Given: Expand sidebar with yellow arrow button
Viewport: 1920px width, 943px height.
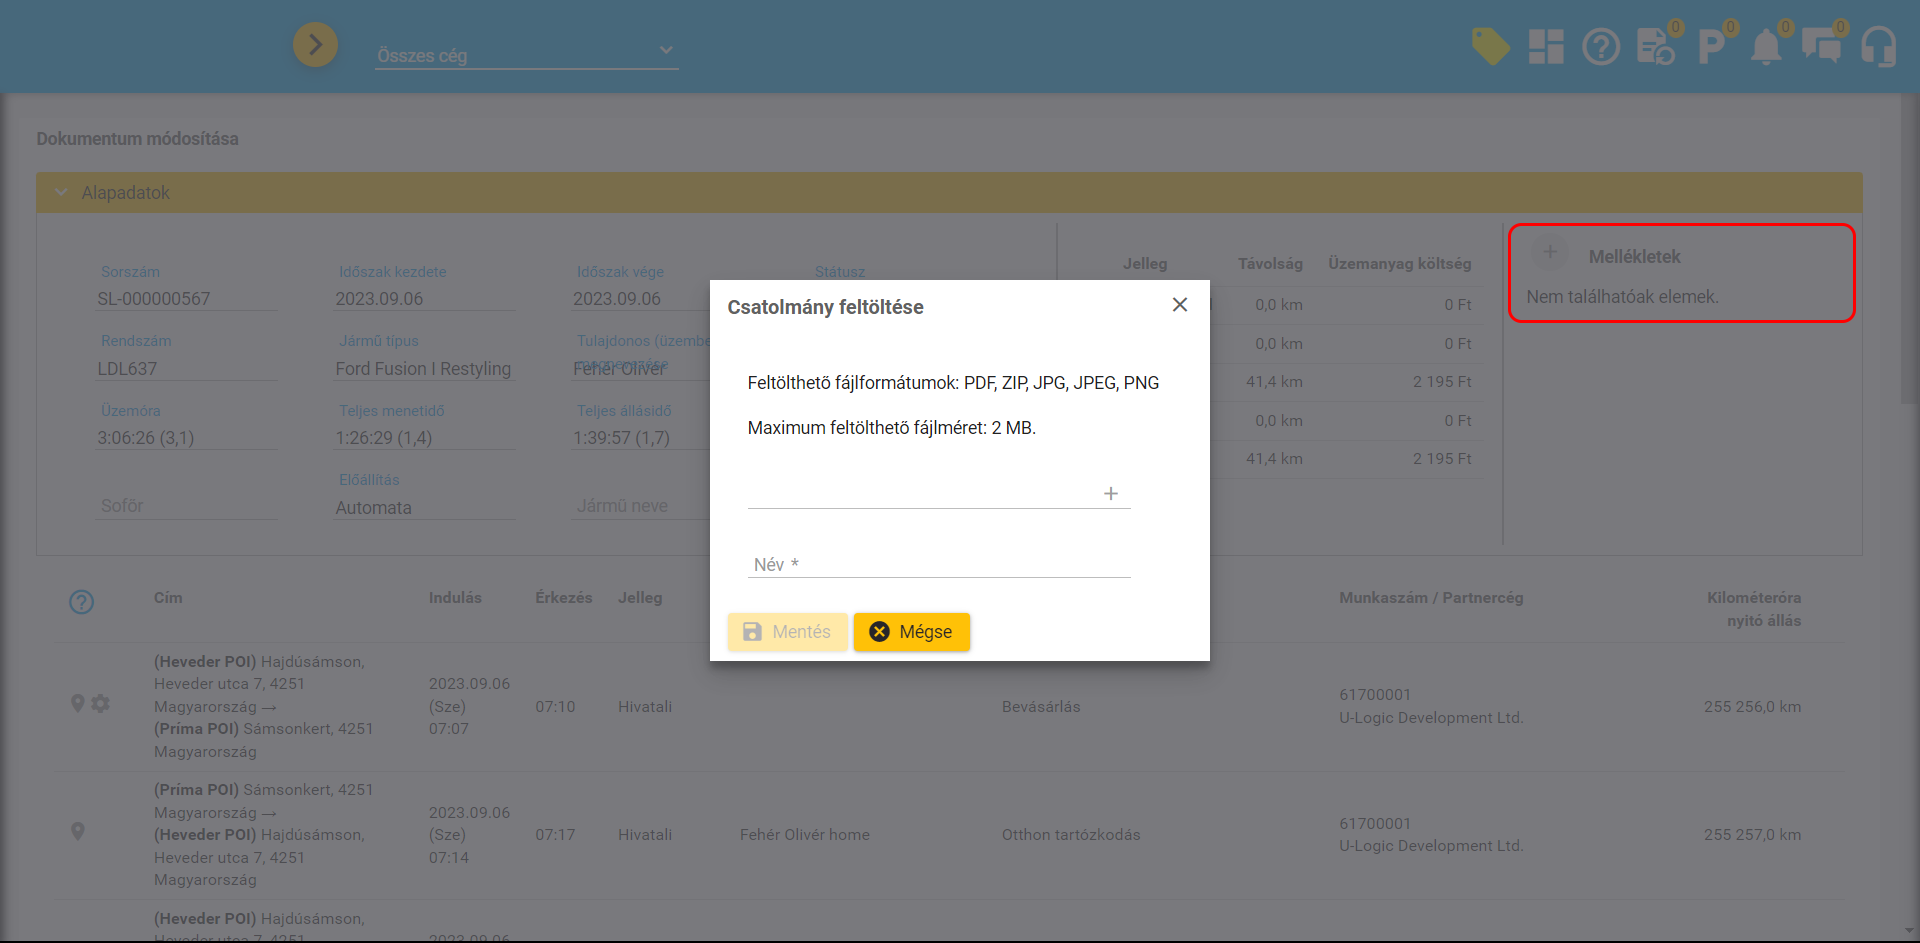Looking at the screenshot, I should coord(315,45).
